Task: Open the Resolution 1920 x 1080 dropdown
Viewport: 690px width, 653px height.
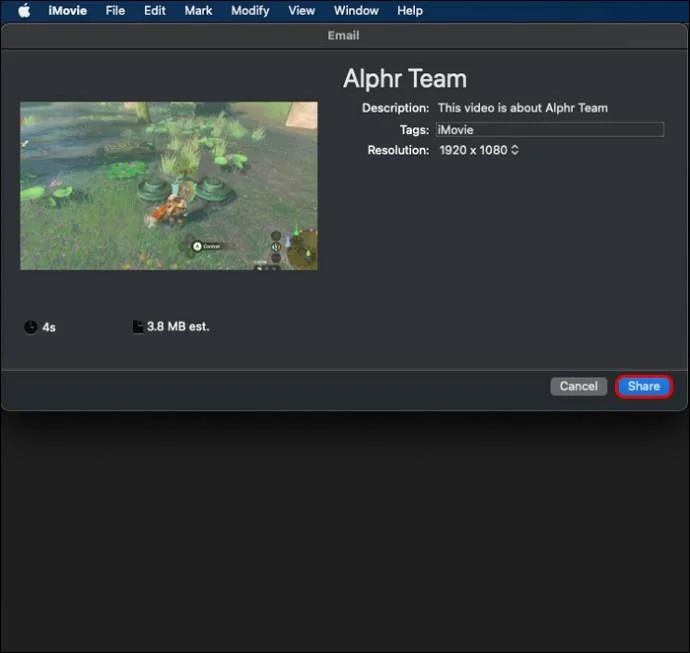Action: coord(479,150)
